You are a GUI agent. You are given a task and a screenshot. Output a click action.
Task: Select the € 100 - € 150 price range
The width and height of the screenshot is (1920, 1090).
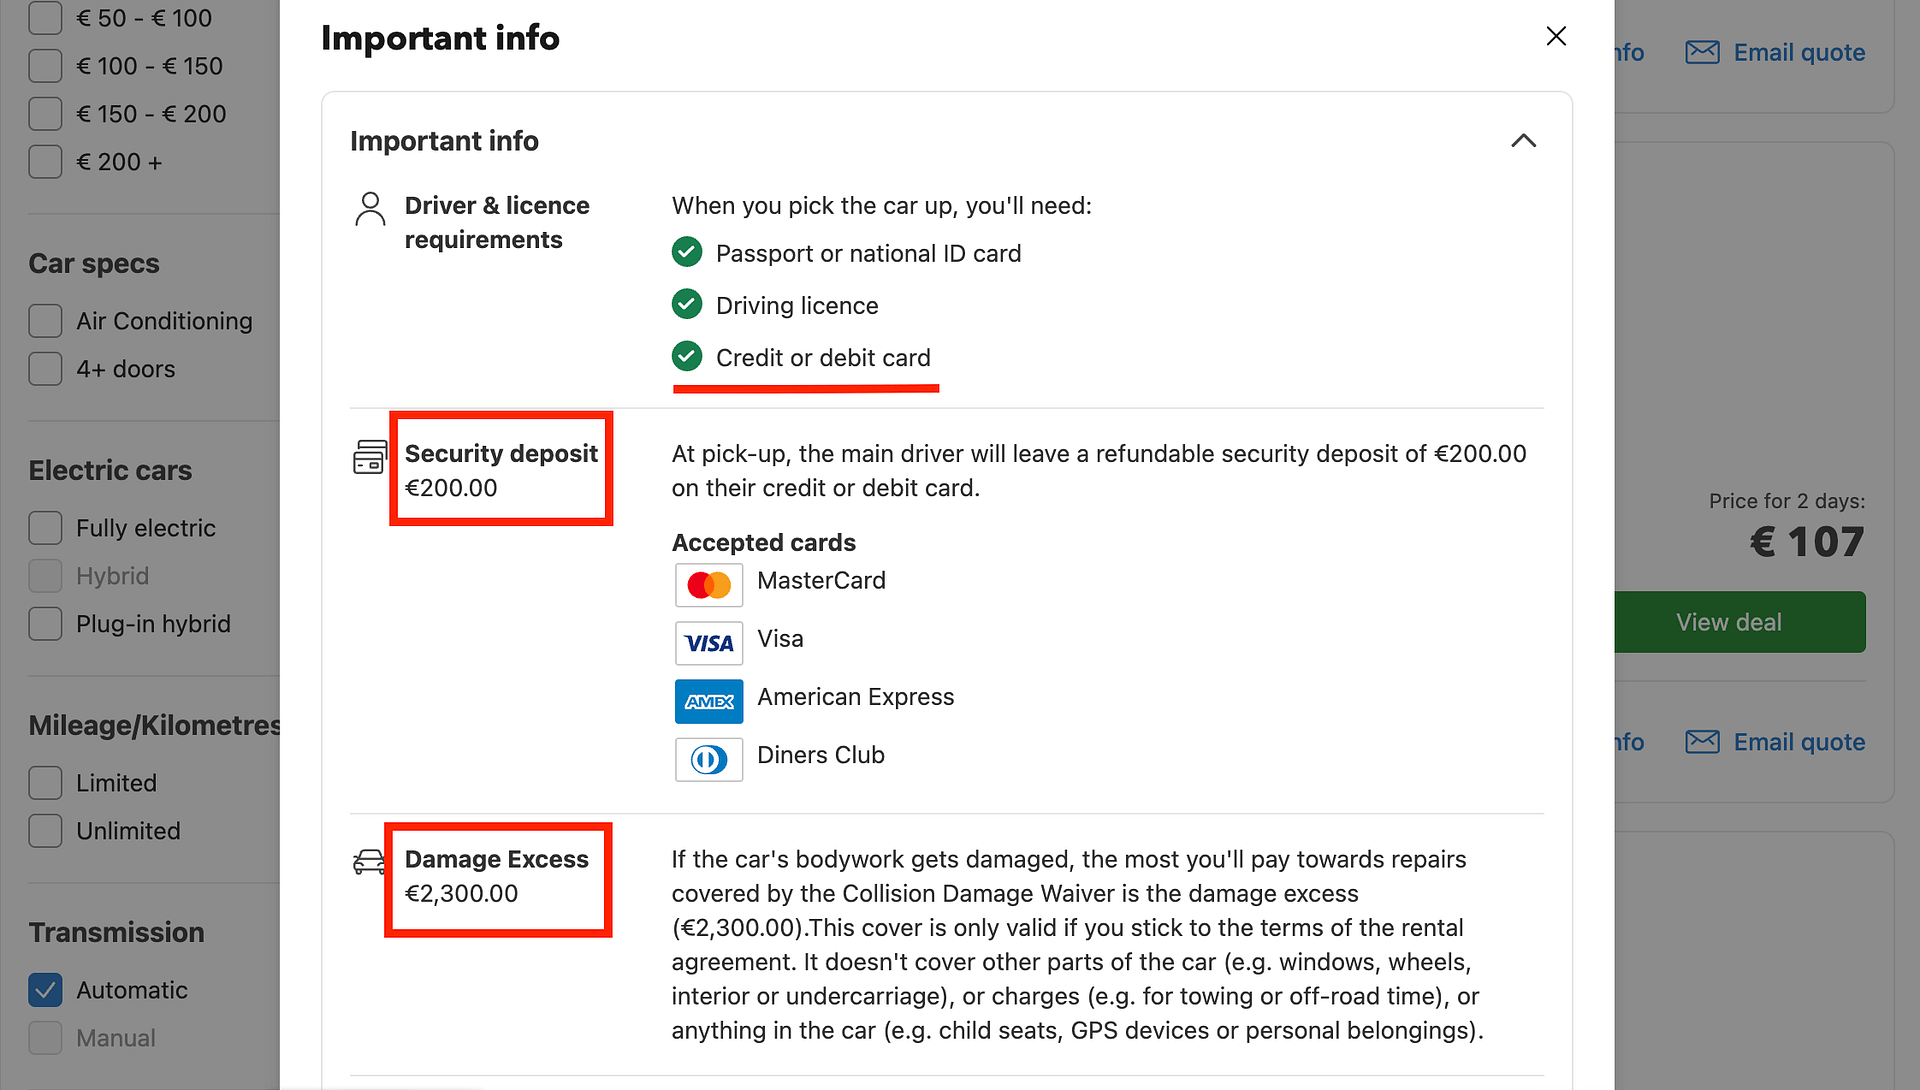click(x=45, y=66)
